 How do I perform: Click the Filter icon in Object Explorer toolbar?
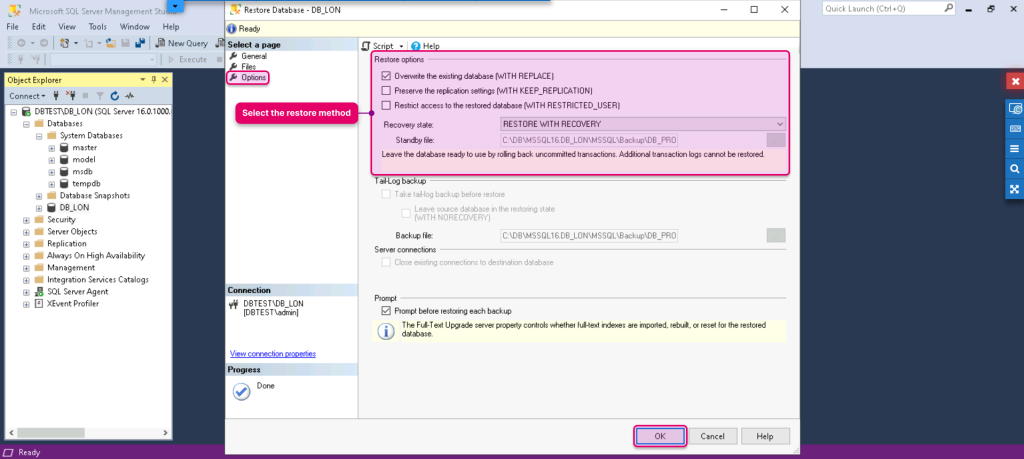pos(100,95)
